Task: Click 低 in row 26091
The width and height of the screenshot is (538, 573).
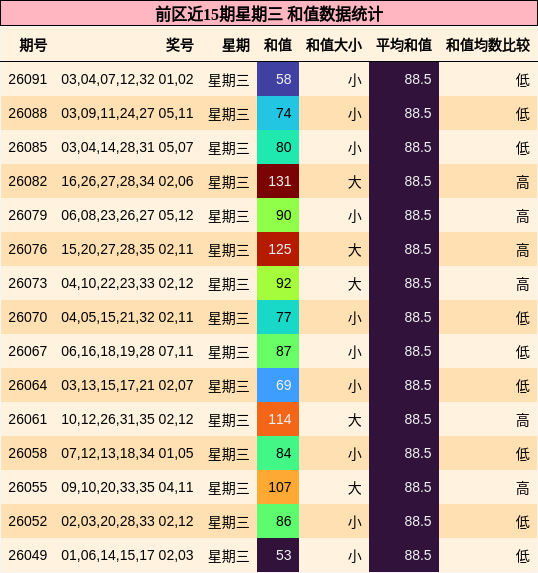Action: [x=523, y=80]
